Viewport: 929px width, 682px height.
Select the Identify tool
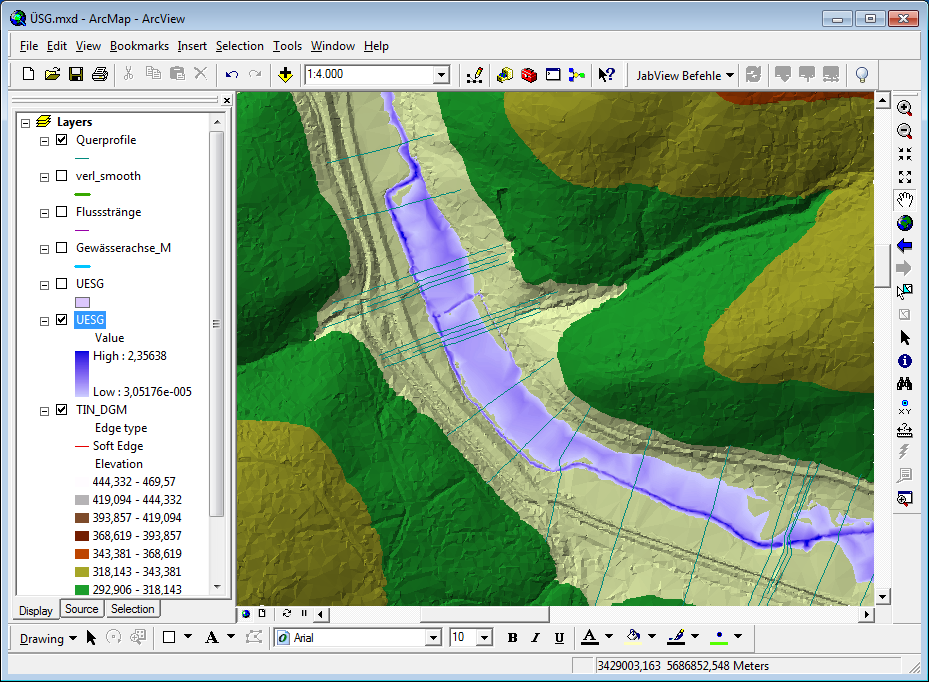tap(905, 361)
